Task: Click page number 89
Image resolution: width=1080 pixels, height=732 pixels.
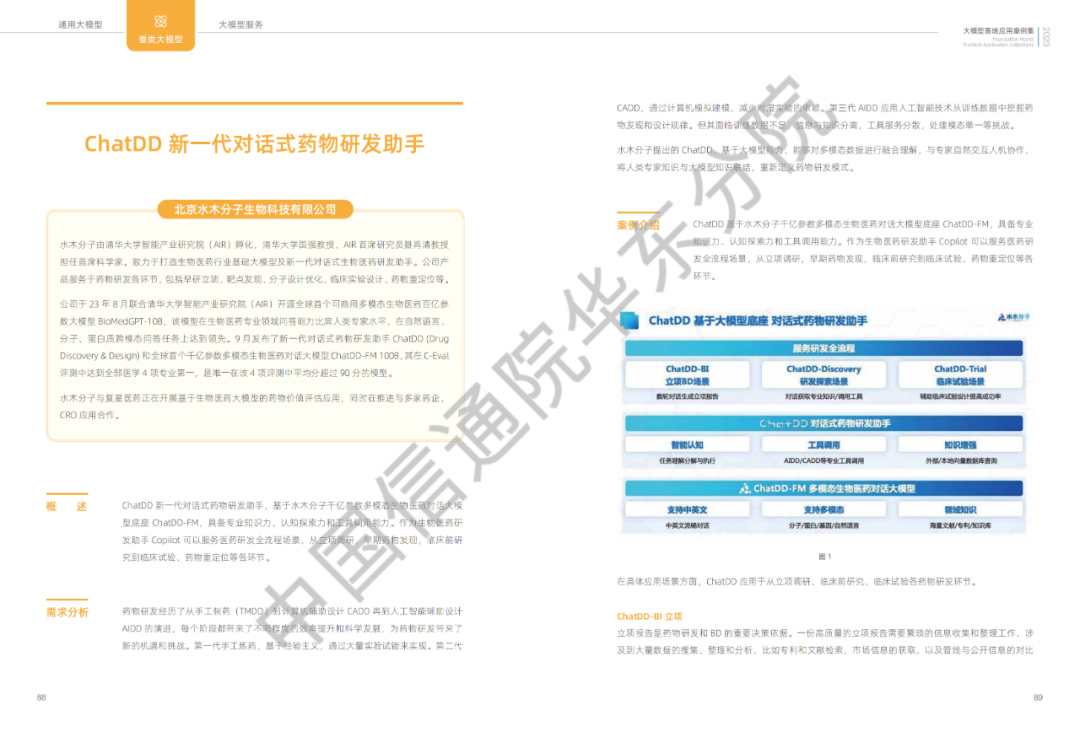Action: pos(1038,698)
